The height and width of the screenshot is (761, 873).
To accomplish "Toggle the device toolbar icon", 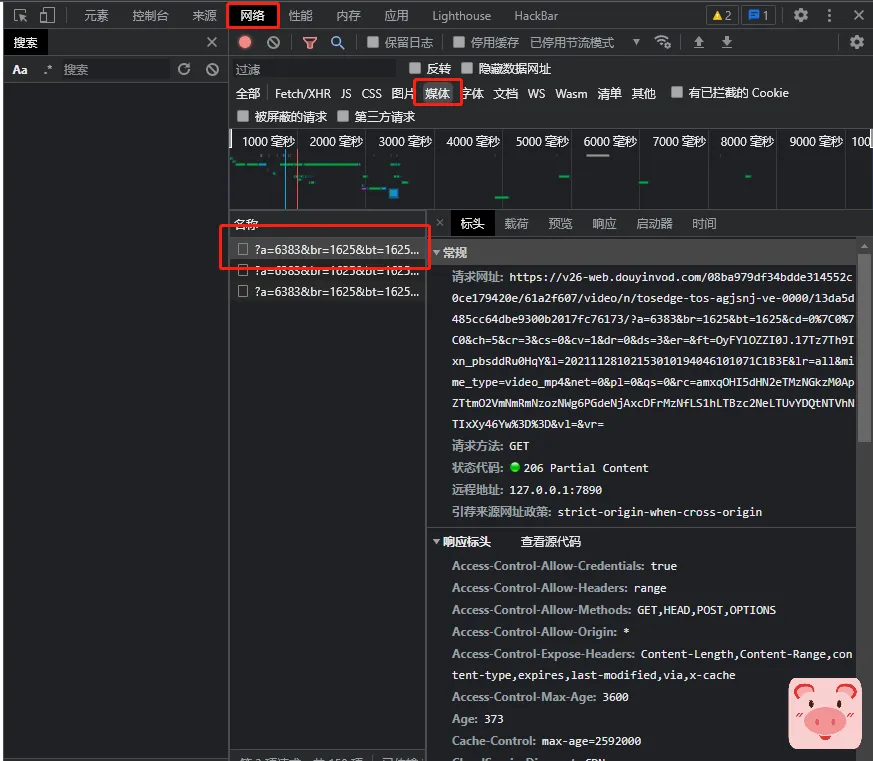I will [x=47, y=16].
